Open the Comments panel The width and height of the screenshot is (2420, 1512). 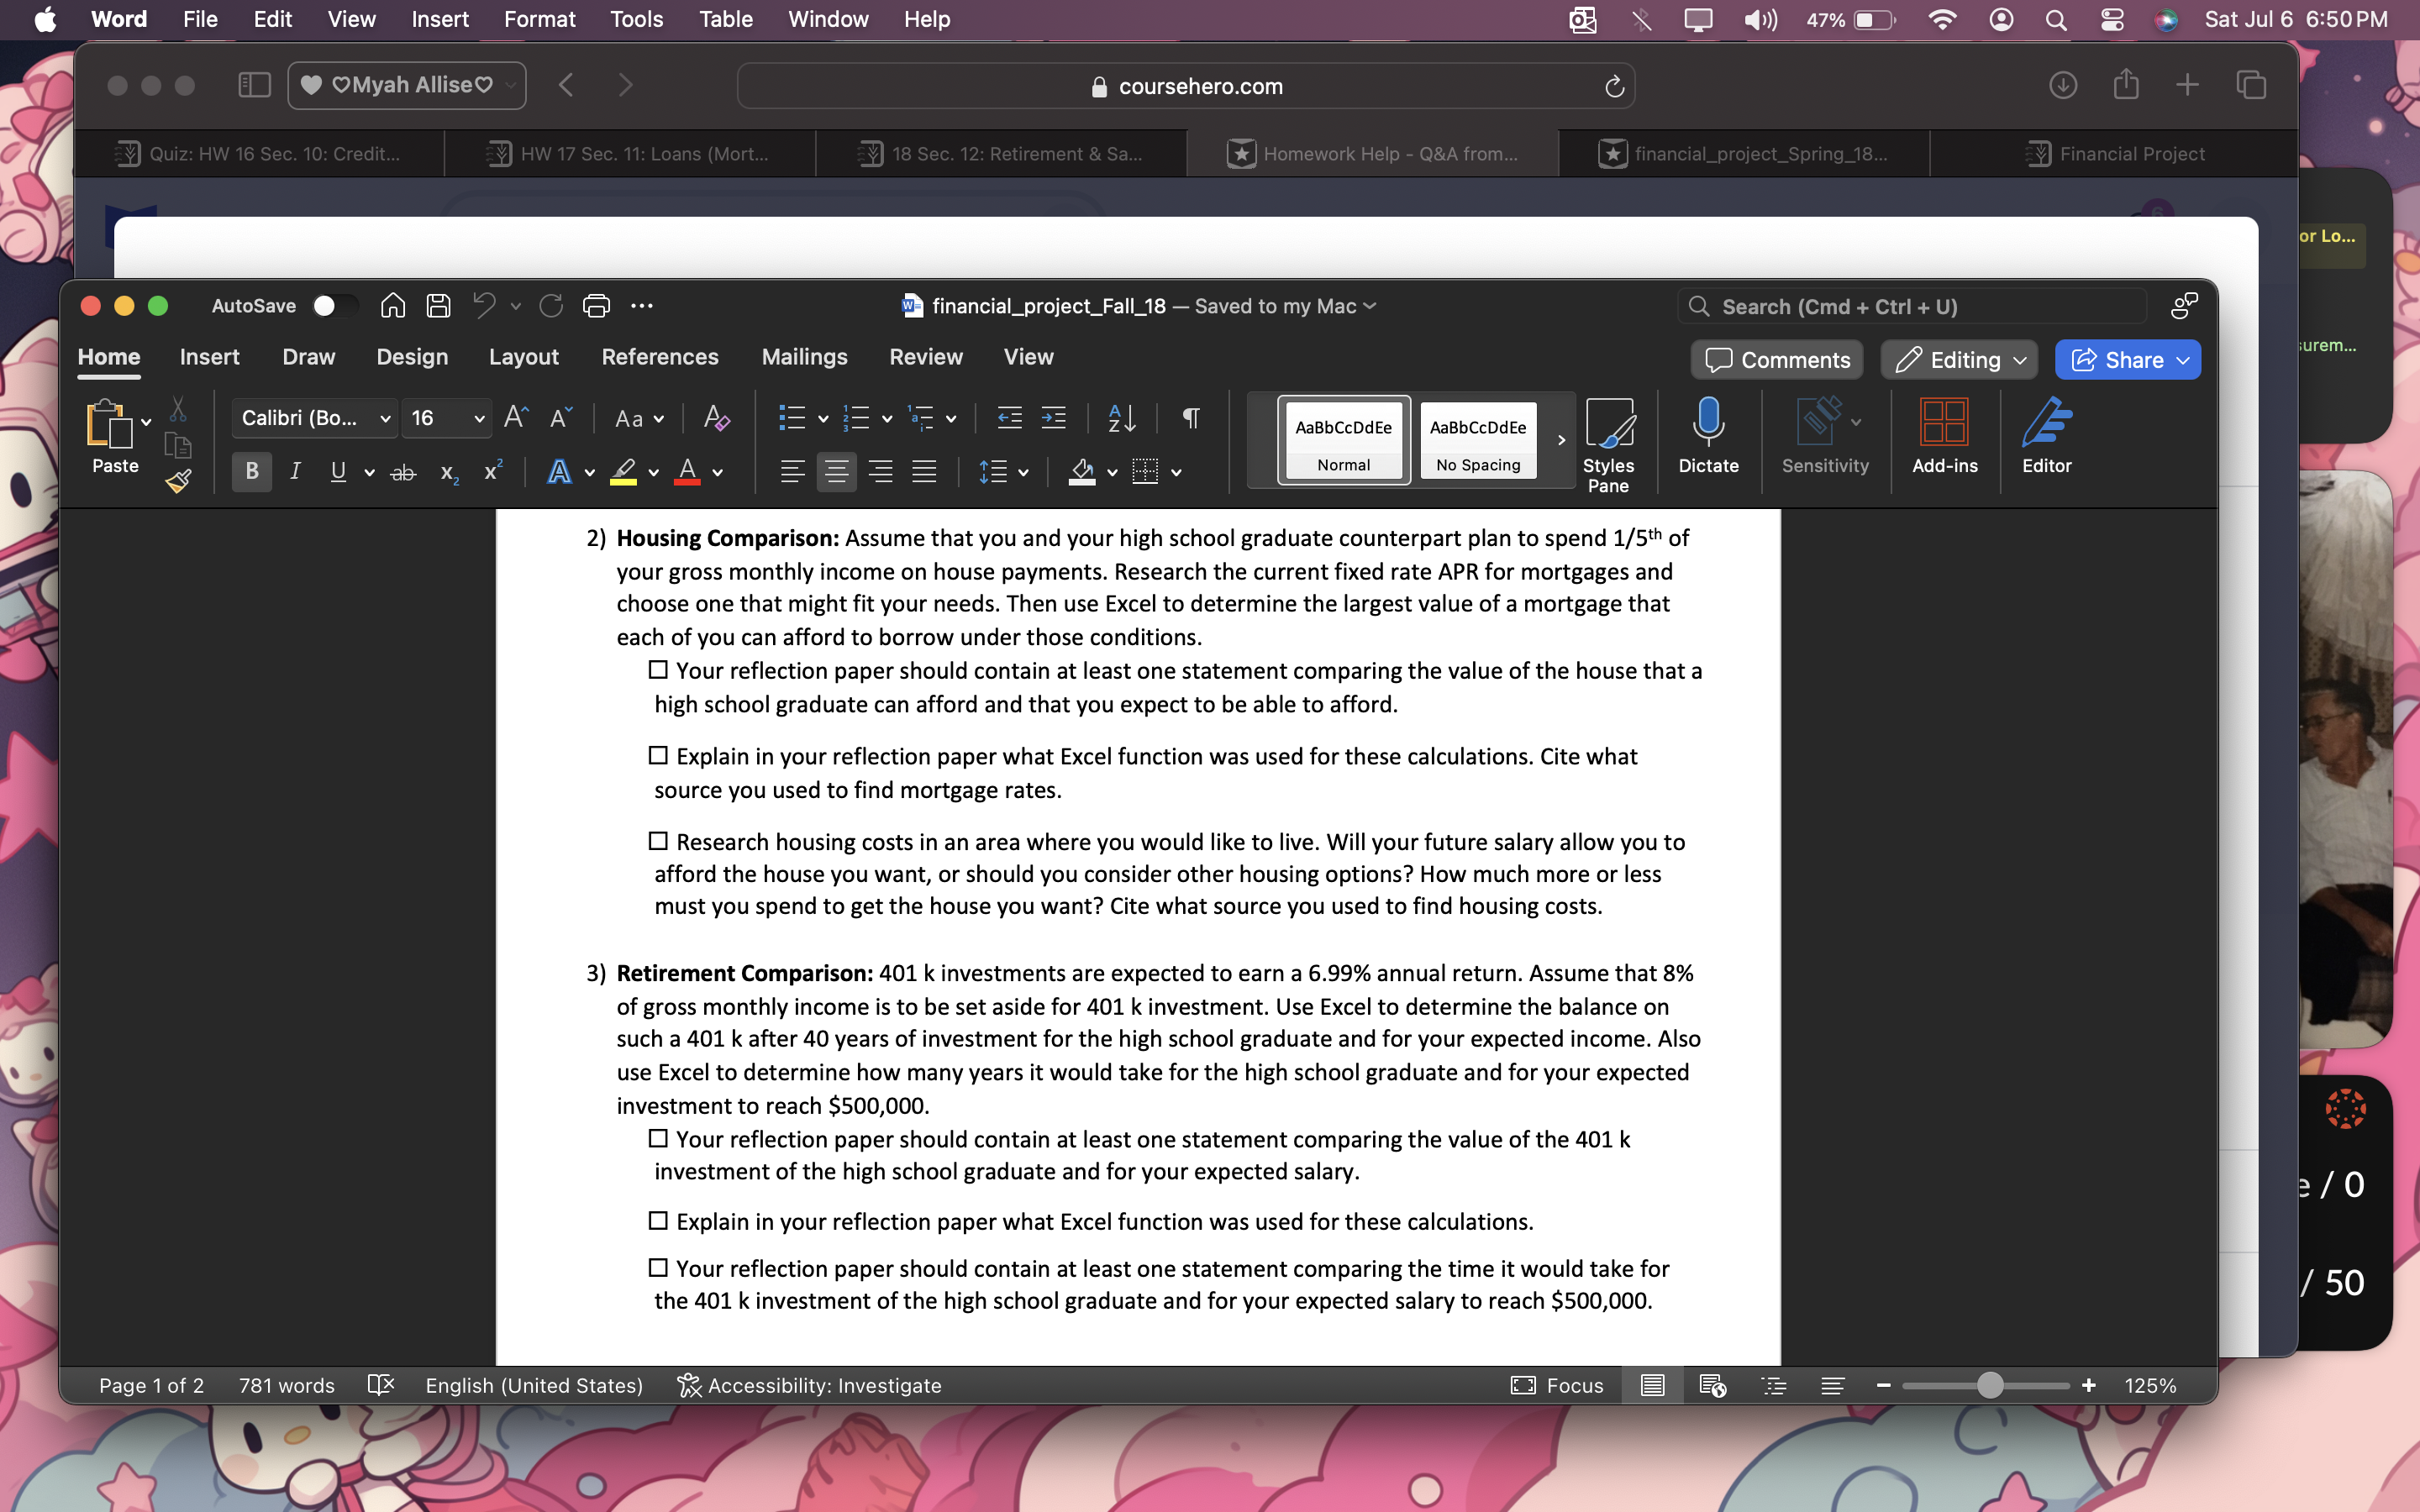[x=1776, y=359]
